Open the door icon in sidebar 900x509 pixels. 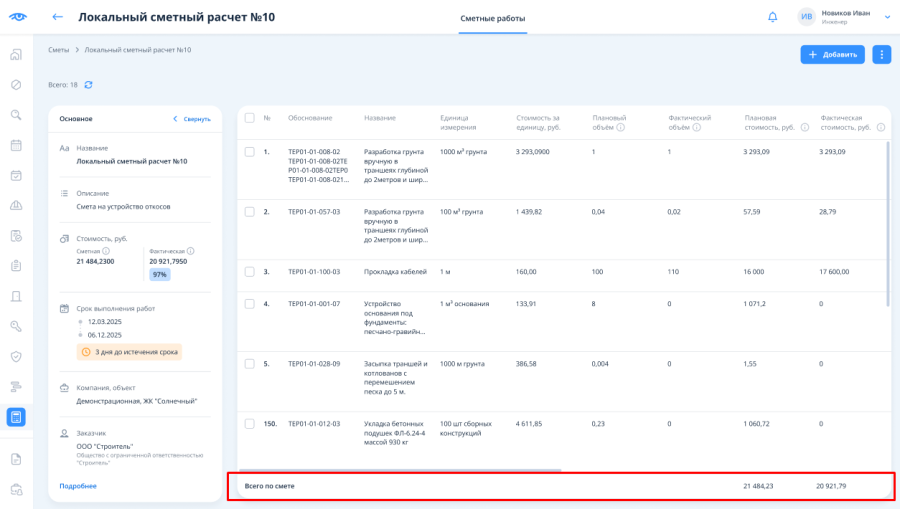pos(16,296)
